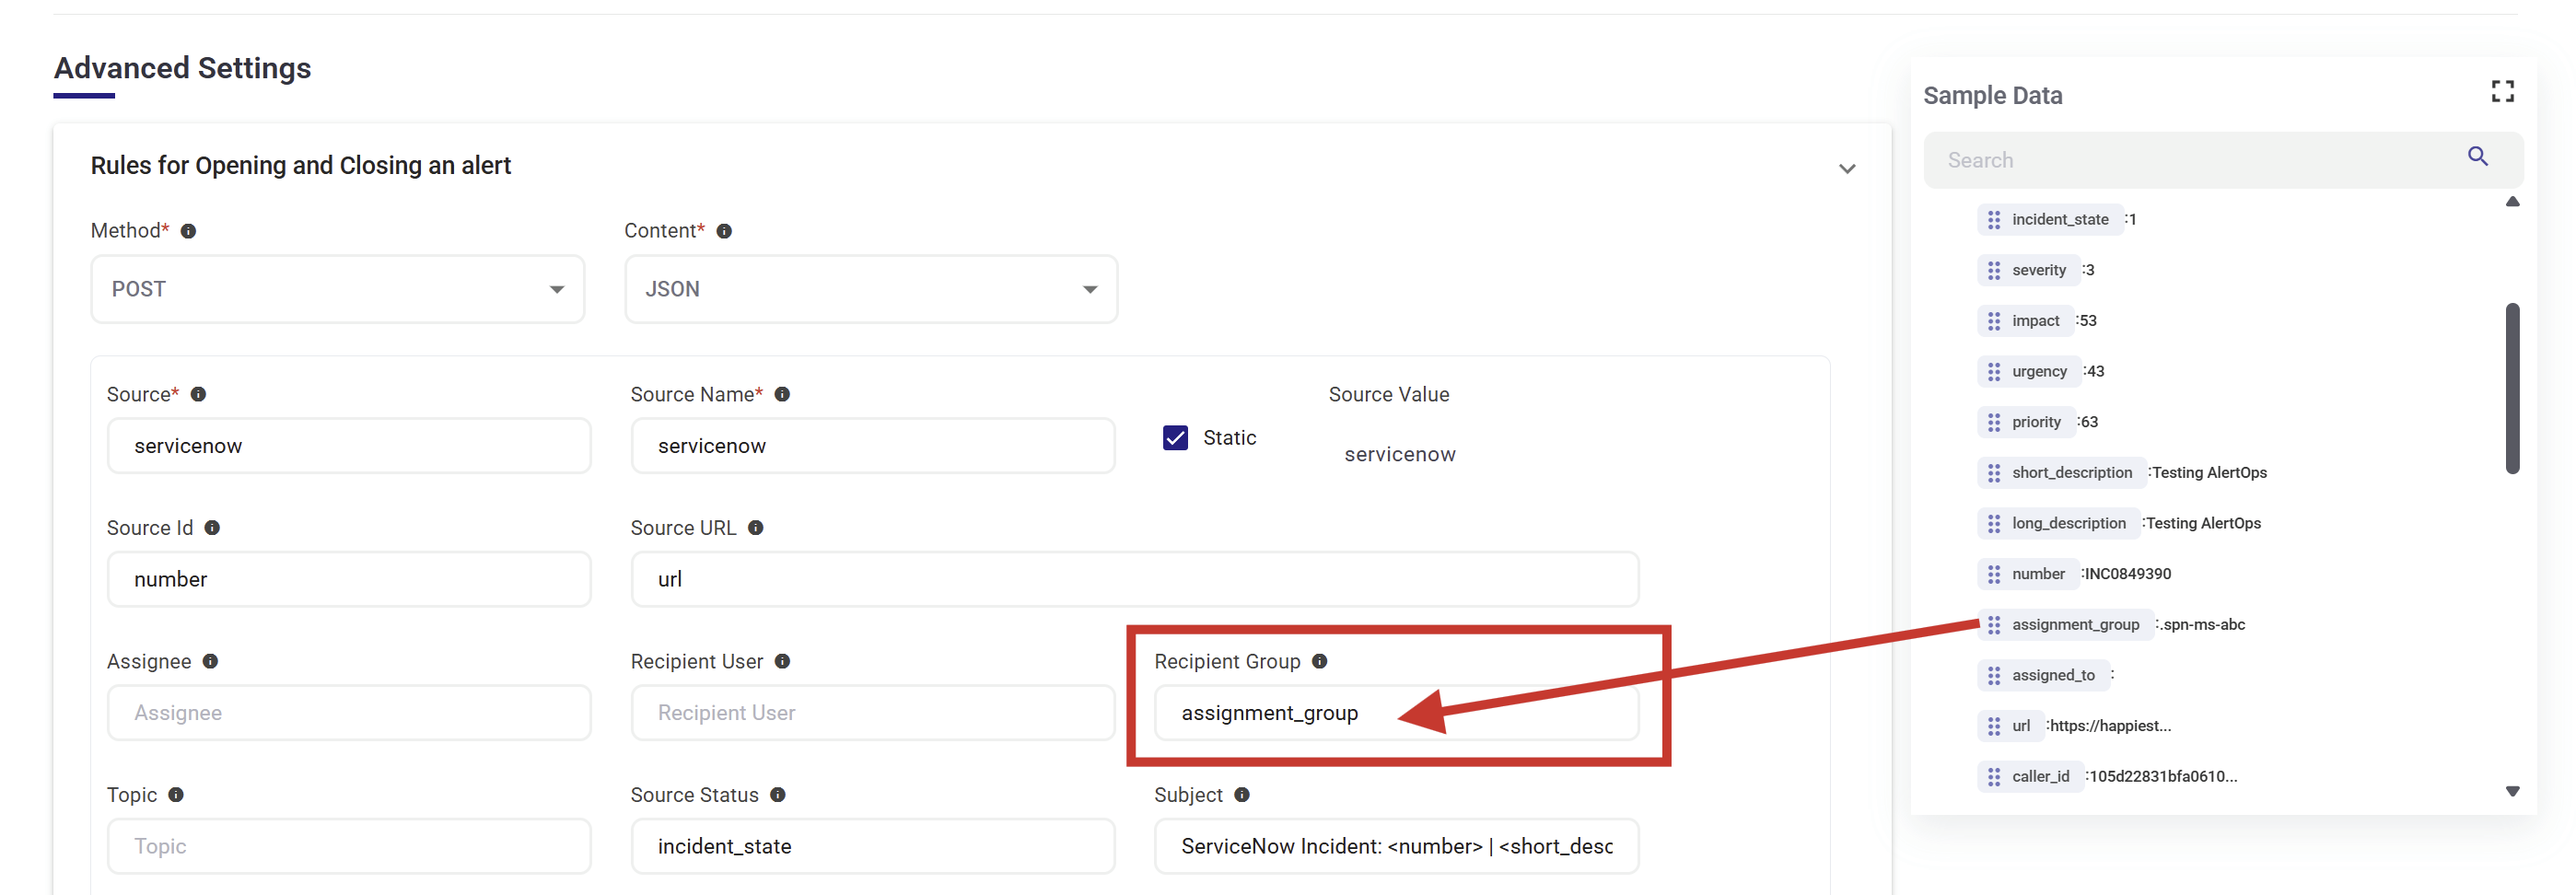
Task: Click info icon next to Source Status
Action: 778,795
